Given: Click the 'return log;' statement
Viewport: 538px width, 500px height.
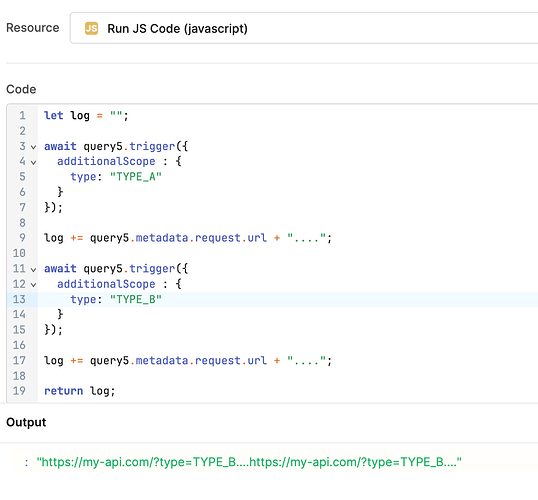Looking at the screenshot, I should 80,391.
